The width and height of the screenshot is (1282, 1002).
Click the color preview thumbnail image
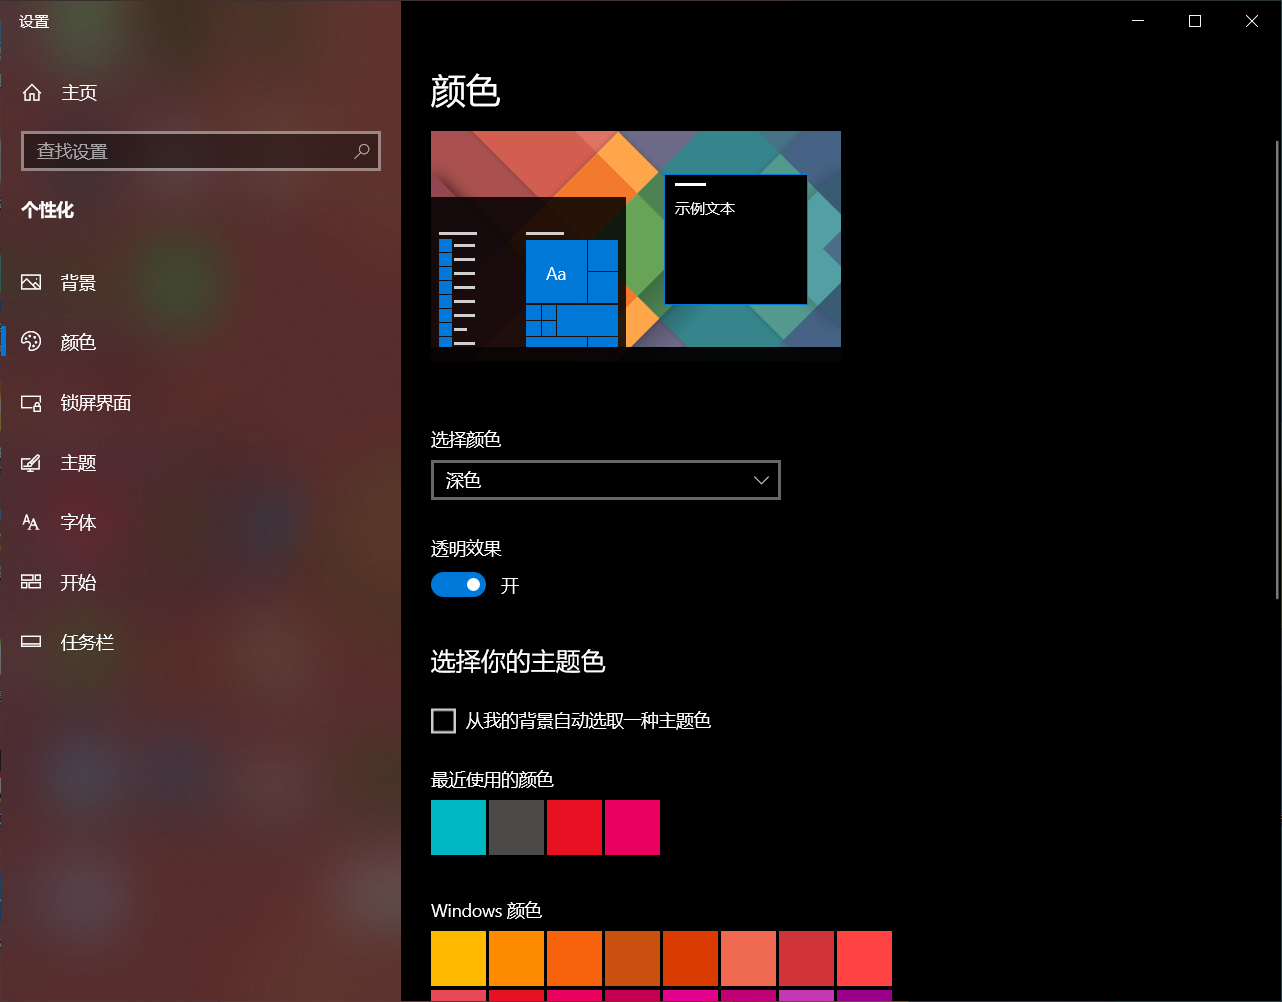pos(635,245)
